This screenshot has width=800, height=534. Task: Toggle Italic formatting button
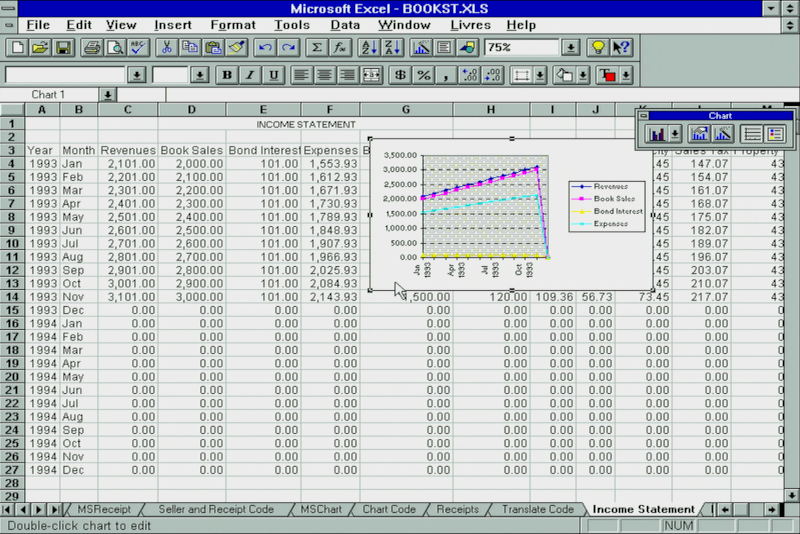click(x=249, y=75)
